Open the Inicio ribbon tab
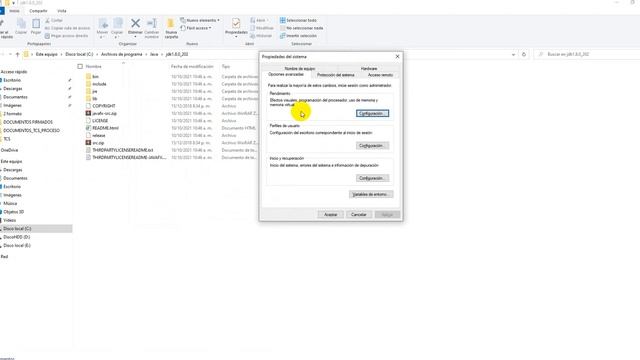The image size is (640, 360). point(14,11)
